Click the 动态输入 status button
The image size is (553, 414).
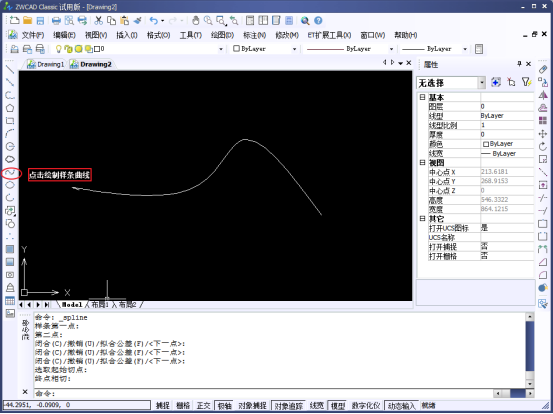click(x=402, y=406)
